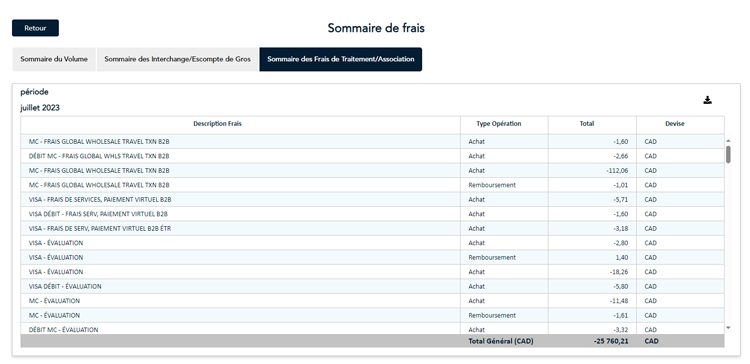Click the Total Général (CAD) footer row
750x364 pixels.
pos(372,341)
